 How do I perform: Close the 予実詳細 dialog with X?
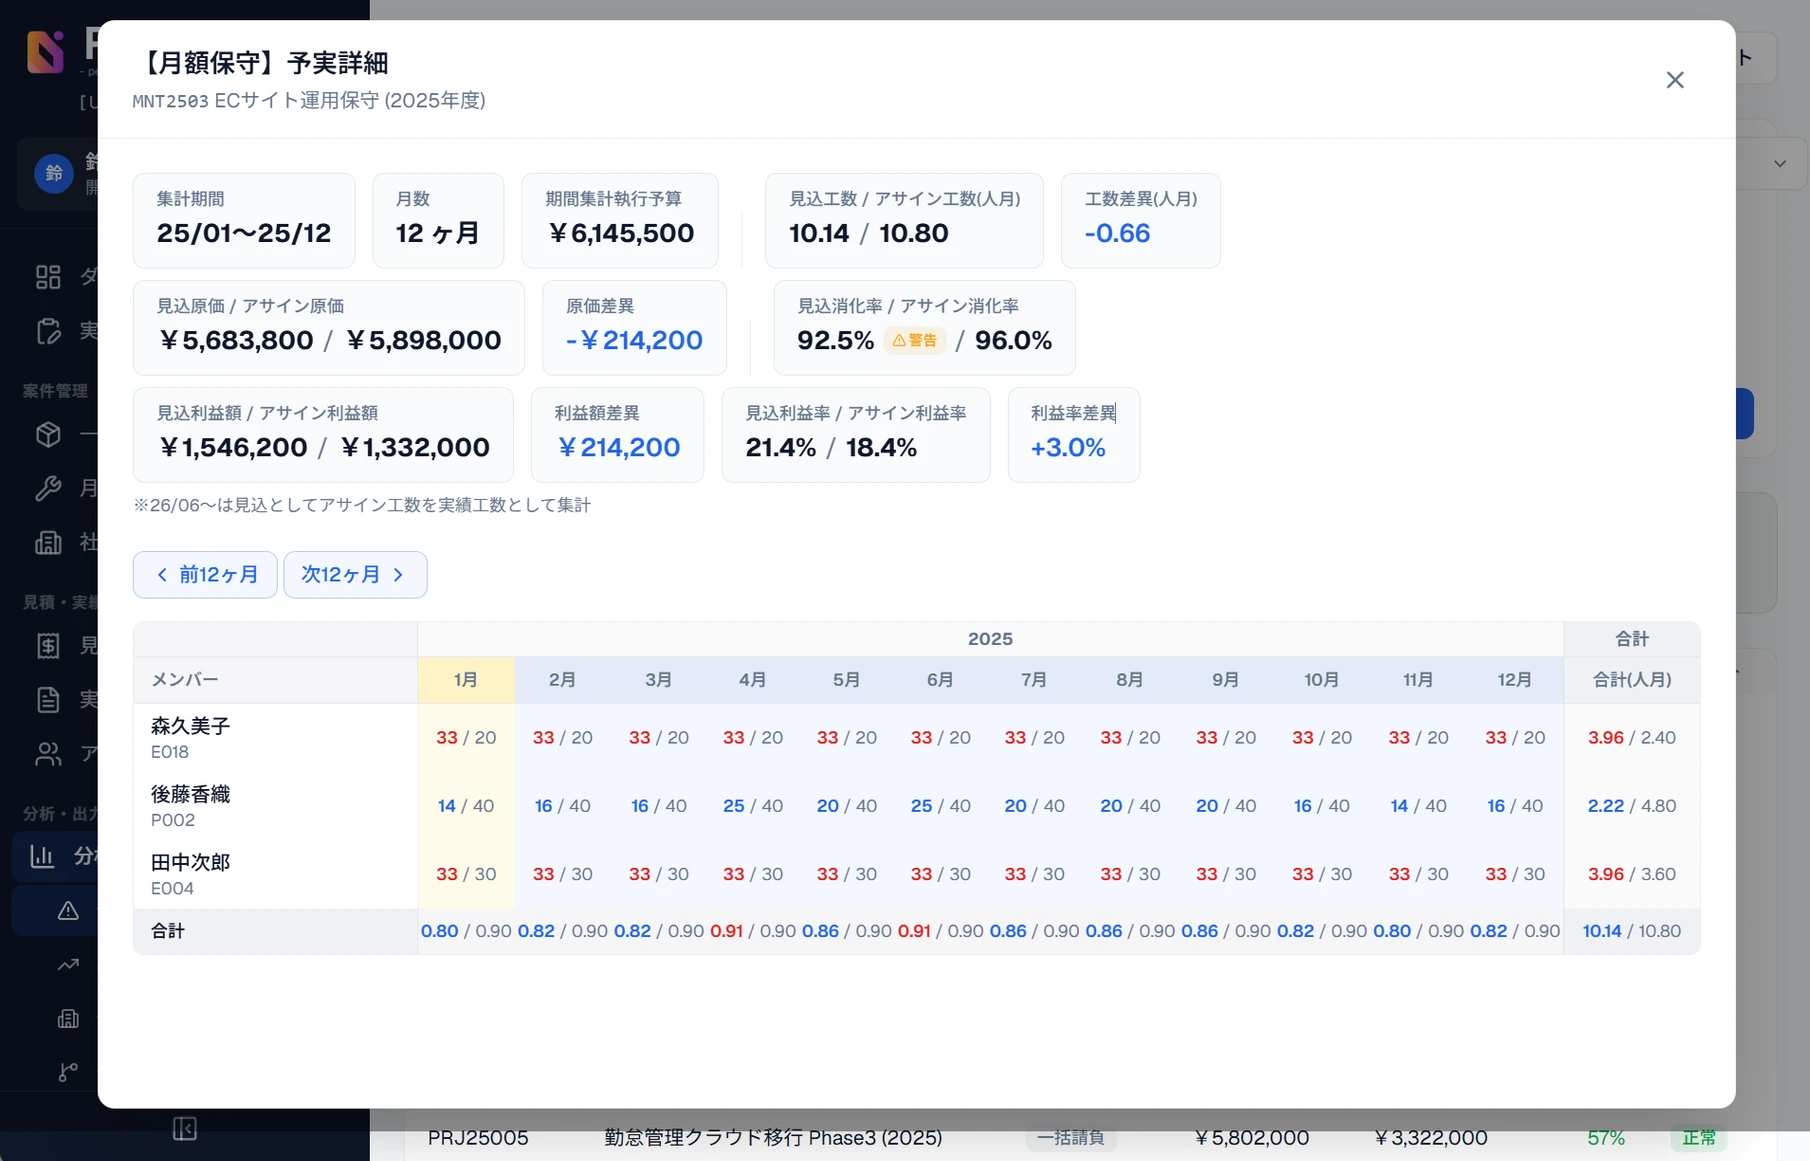pyautogui.click(x=1675, y=80)
